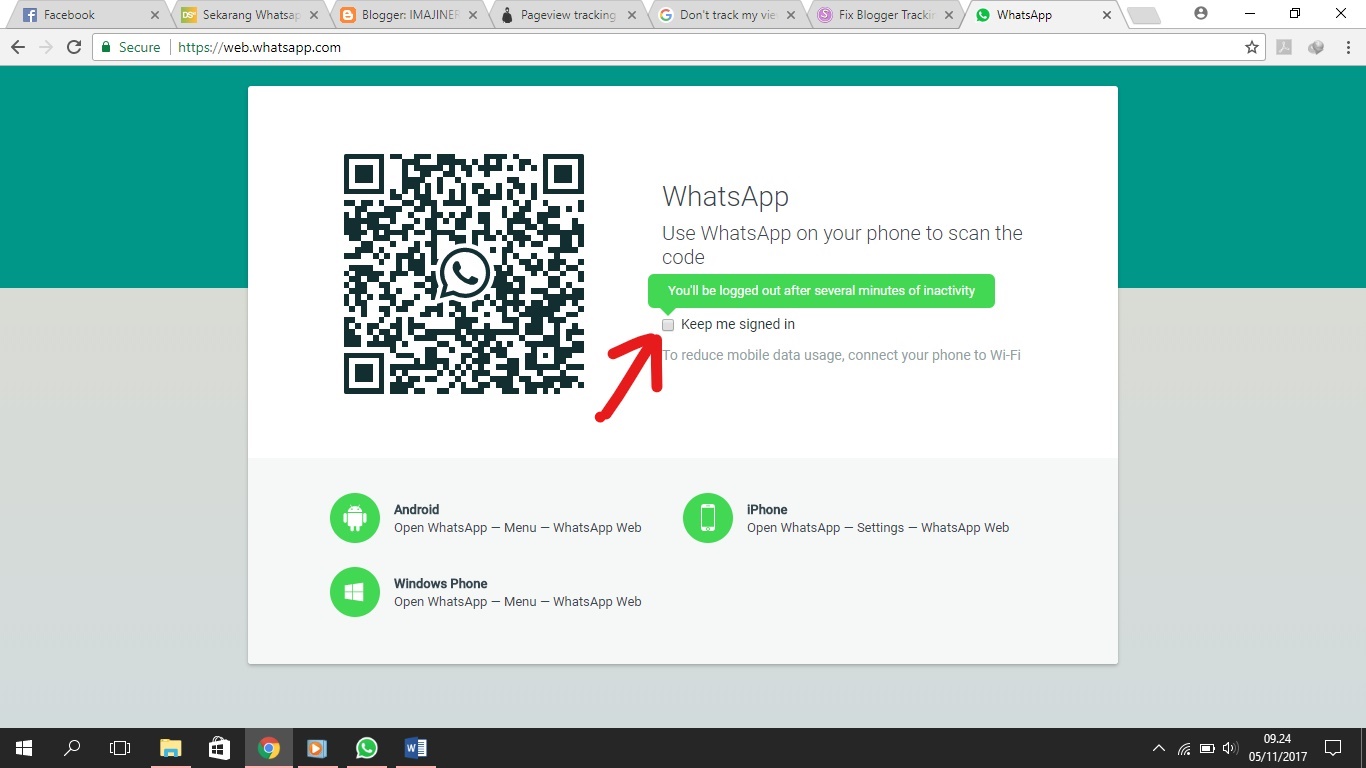This screenshot has width=1366, height=768.
Task: Switch to the Sekarang Whatsapp tab
Action: click(248, 15)
